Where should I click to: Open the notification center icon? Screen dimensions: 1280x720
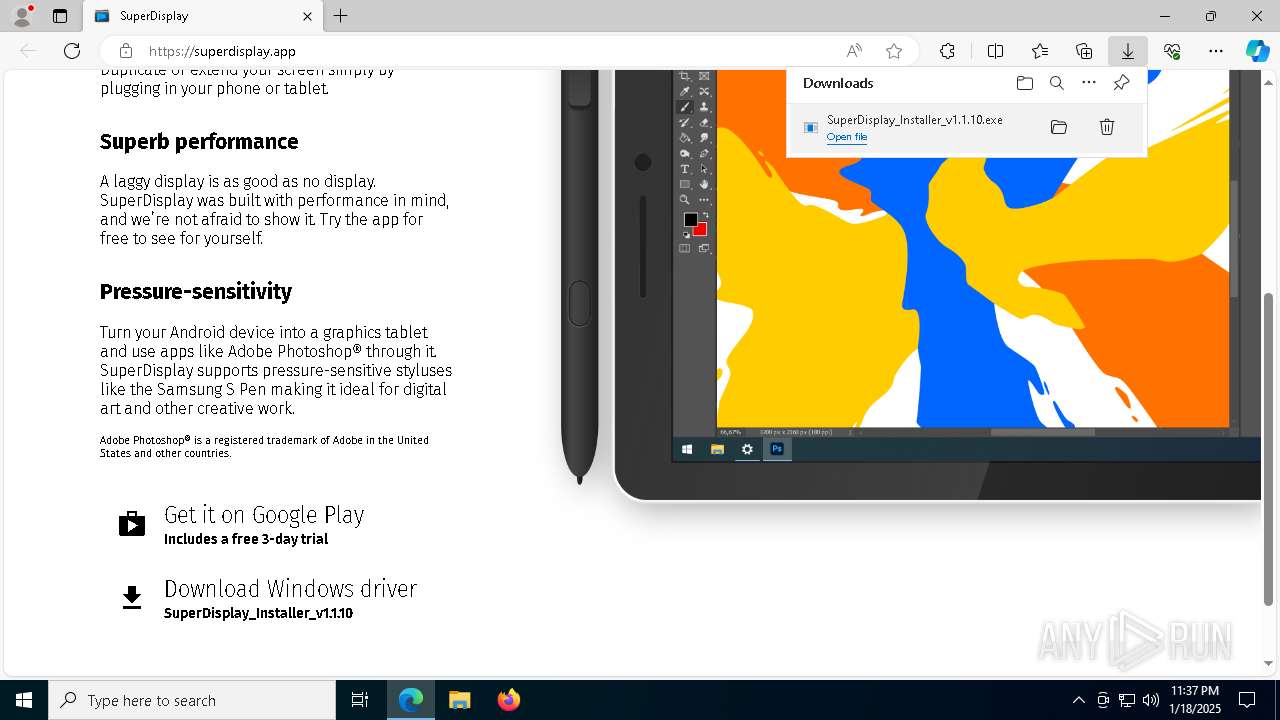point(1247,700)
